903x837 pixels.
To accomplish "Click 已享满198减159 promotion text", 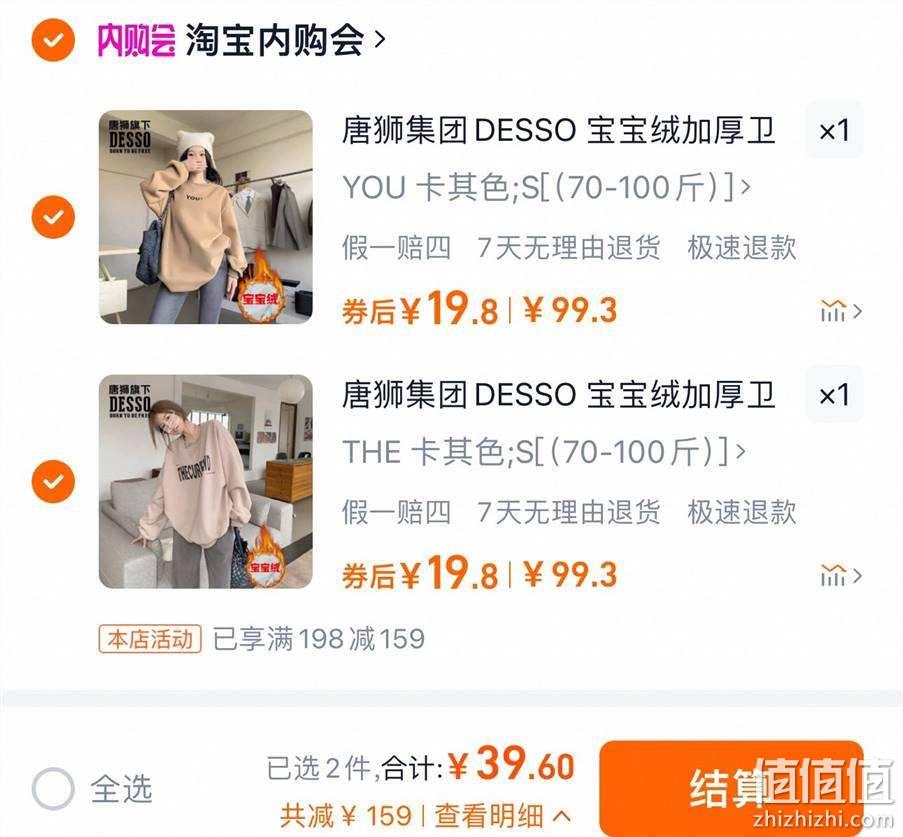I will coord(319,639).
